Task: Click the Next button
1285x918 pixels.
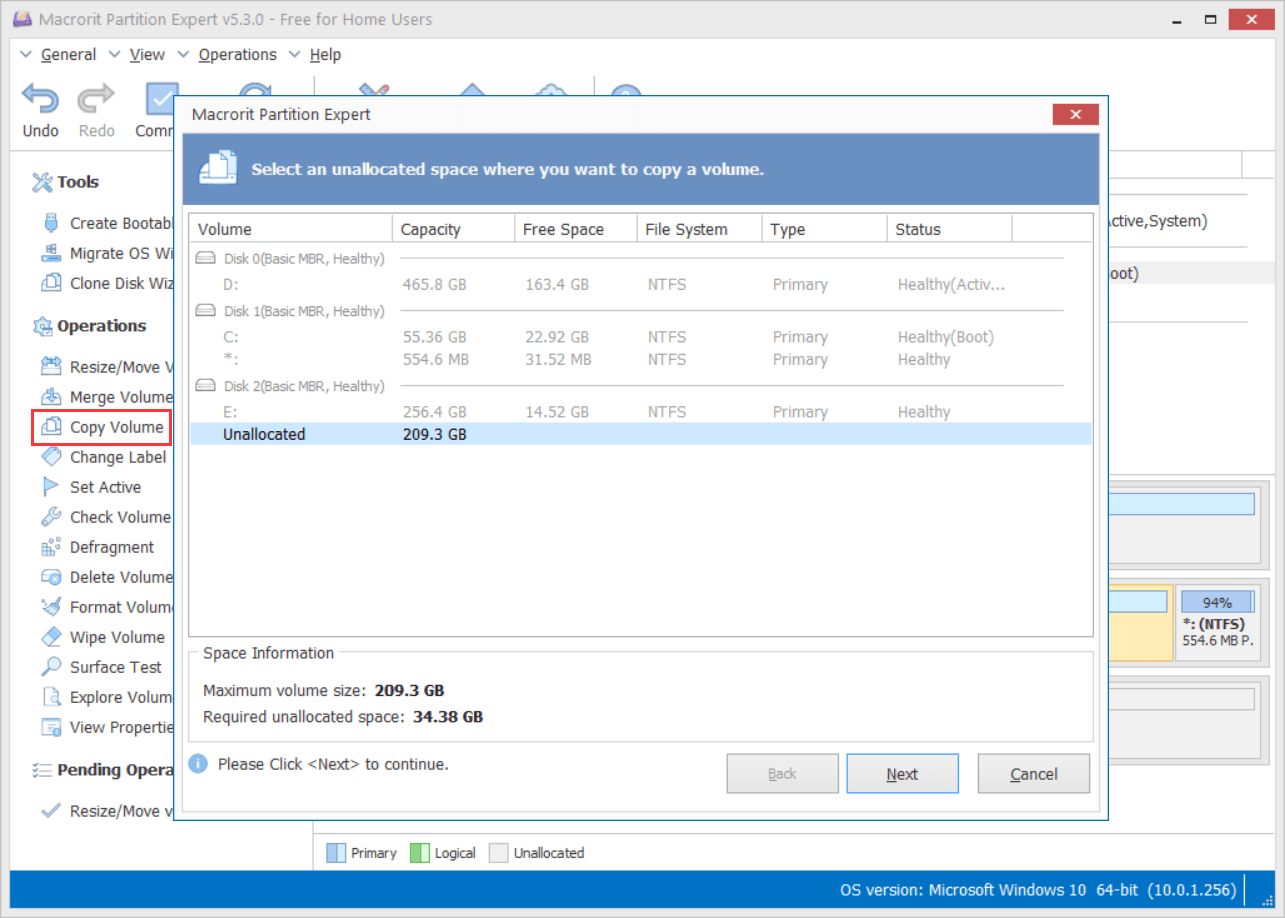Action: click(x=902, y=774)
